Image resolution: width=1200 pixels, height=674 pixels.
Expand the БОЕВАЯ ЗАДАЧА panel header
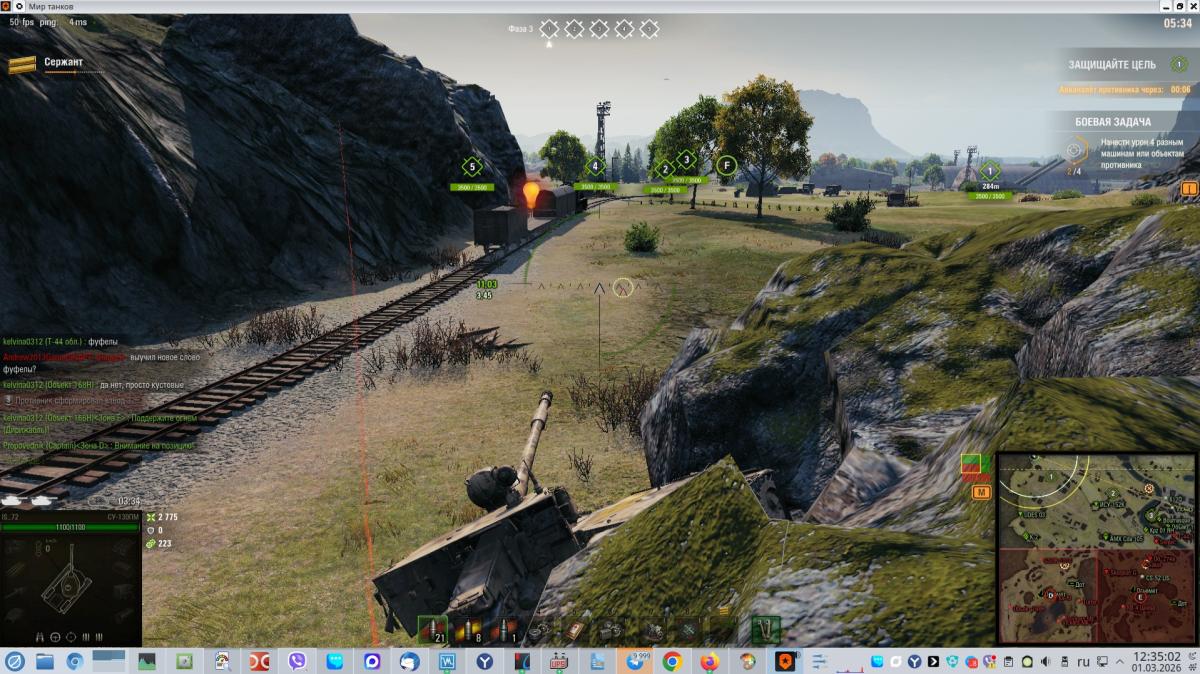tap(1112, 122)
